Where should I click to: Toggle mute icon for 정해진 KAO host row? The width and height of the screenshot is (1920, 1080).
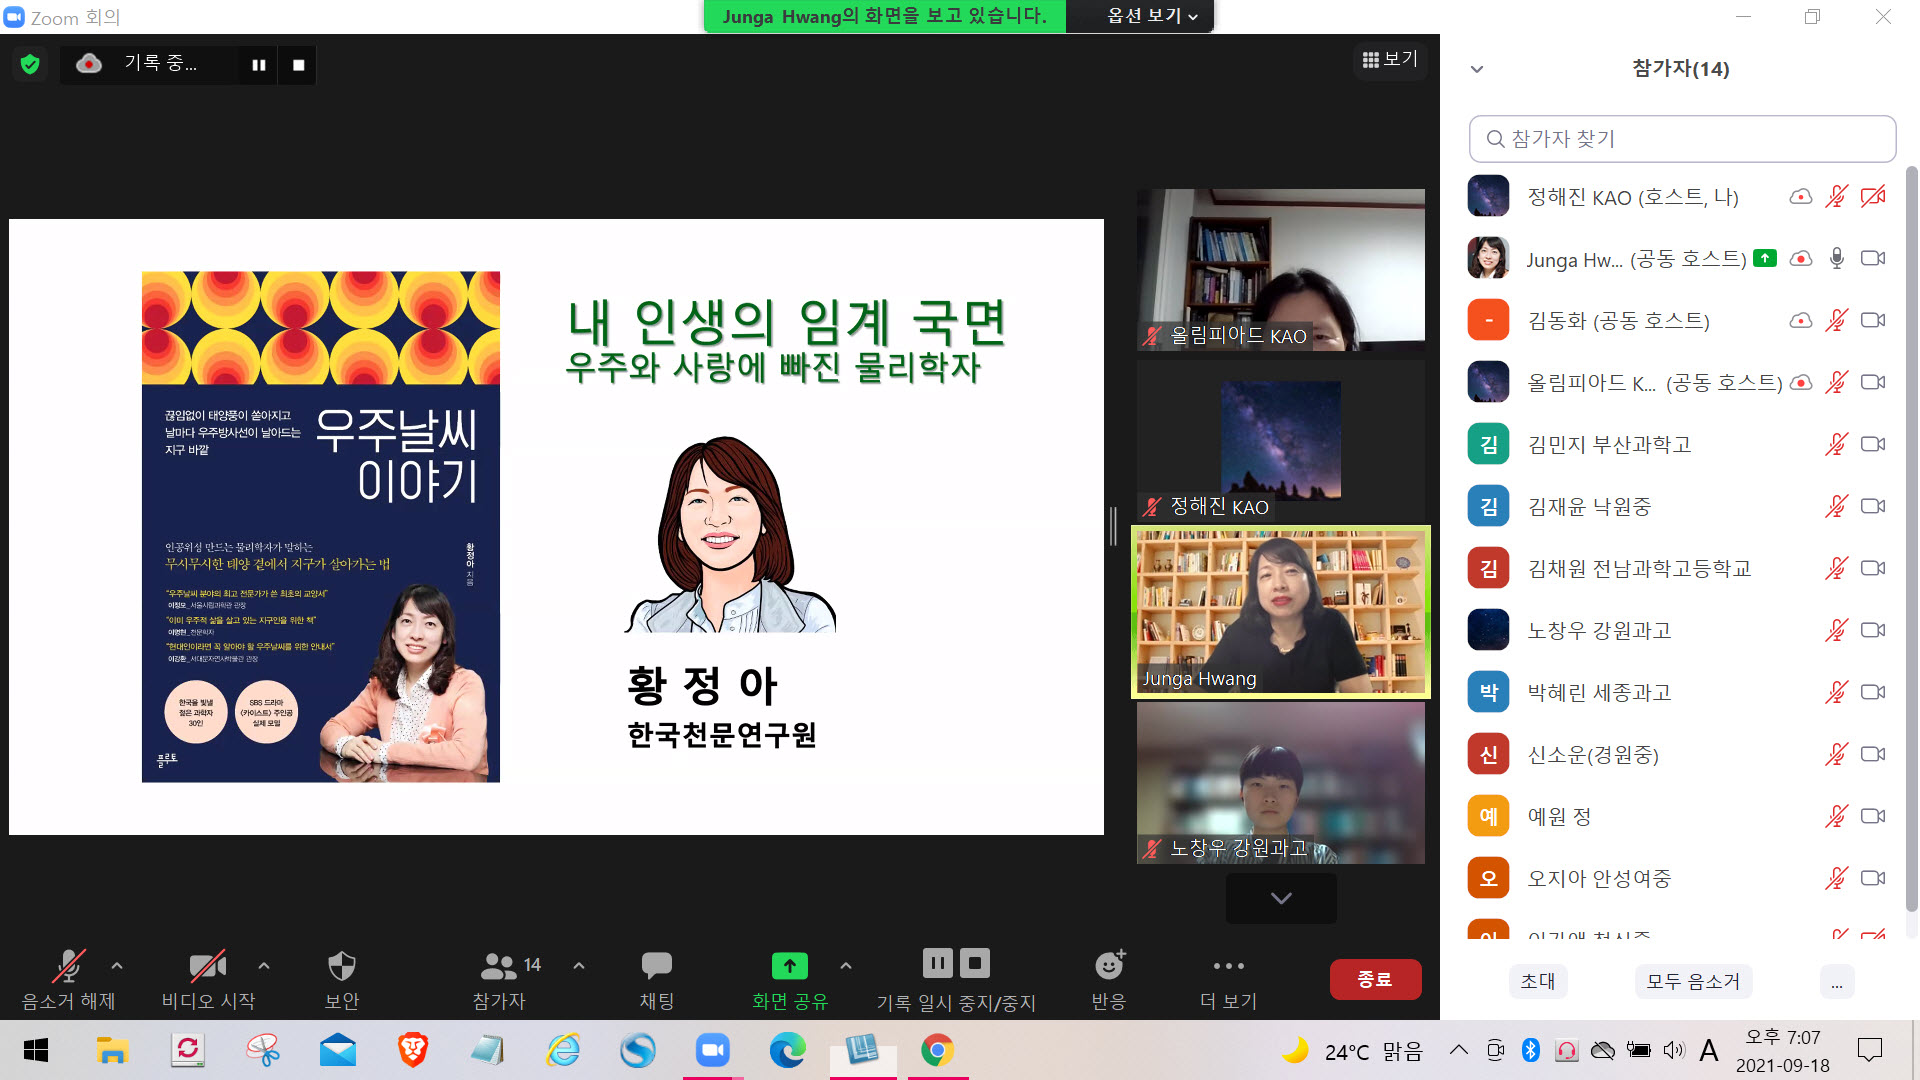[x=1837, y=196]
